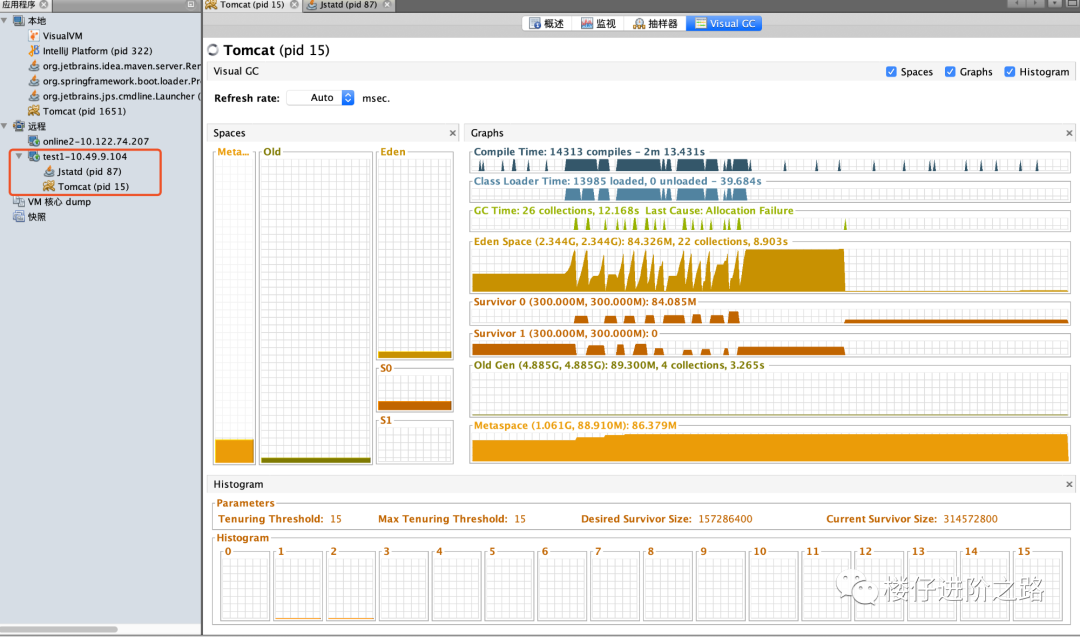Click the horizontal scrollbar in applications panel
Screen dimensions: 1080x637
[59, 629]
